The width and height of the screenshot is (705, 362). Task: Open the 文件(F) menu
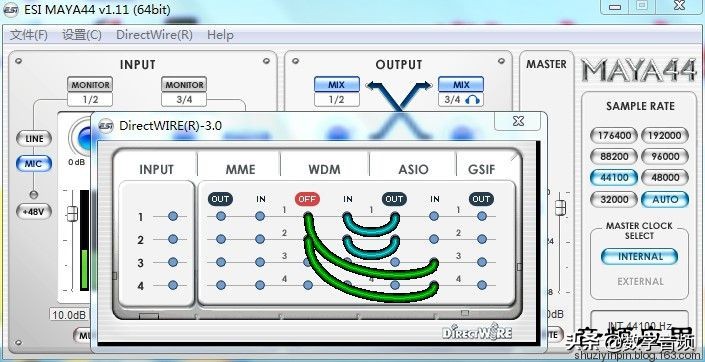coord(29,35)
